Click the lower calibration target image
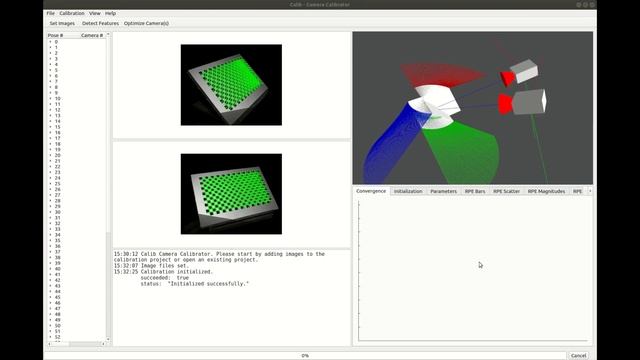Screen dimensions: 640x360 click(x=231, y=194)
